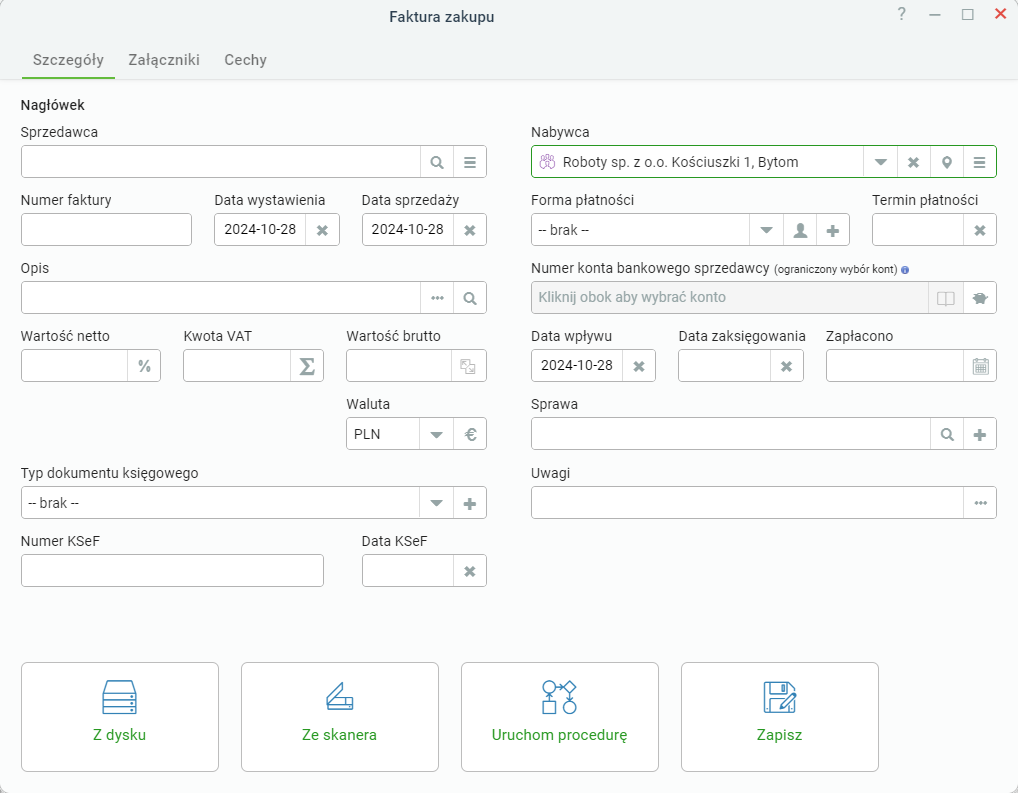Clear the Data zaksięgowania date
The height and width of the screenshot is (793, 1018).
[786, 366]
